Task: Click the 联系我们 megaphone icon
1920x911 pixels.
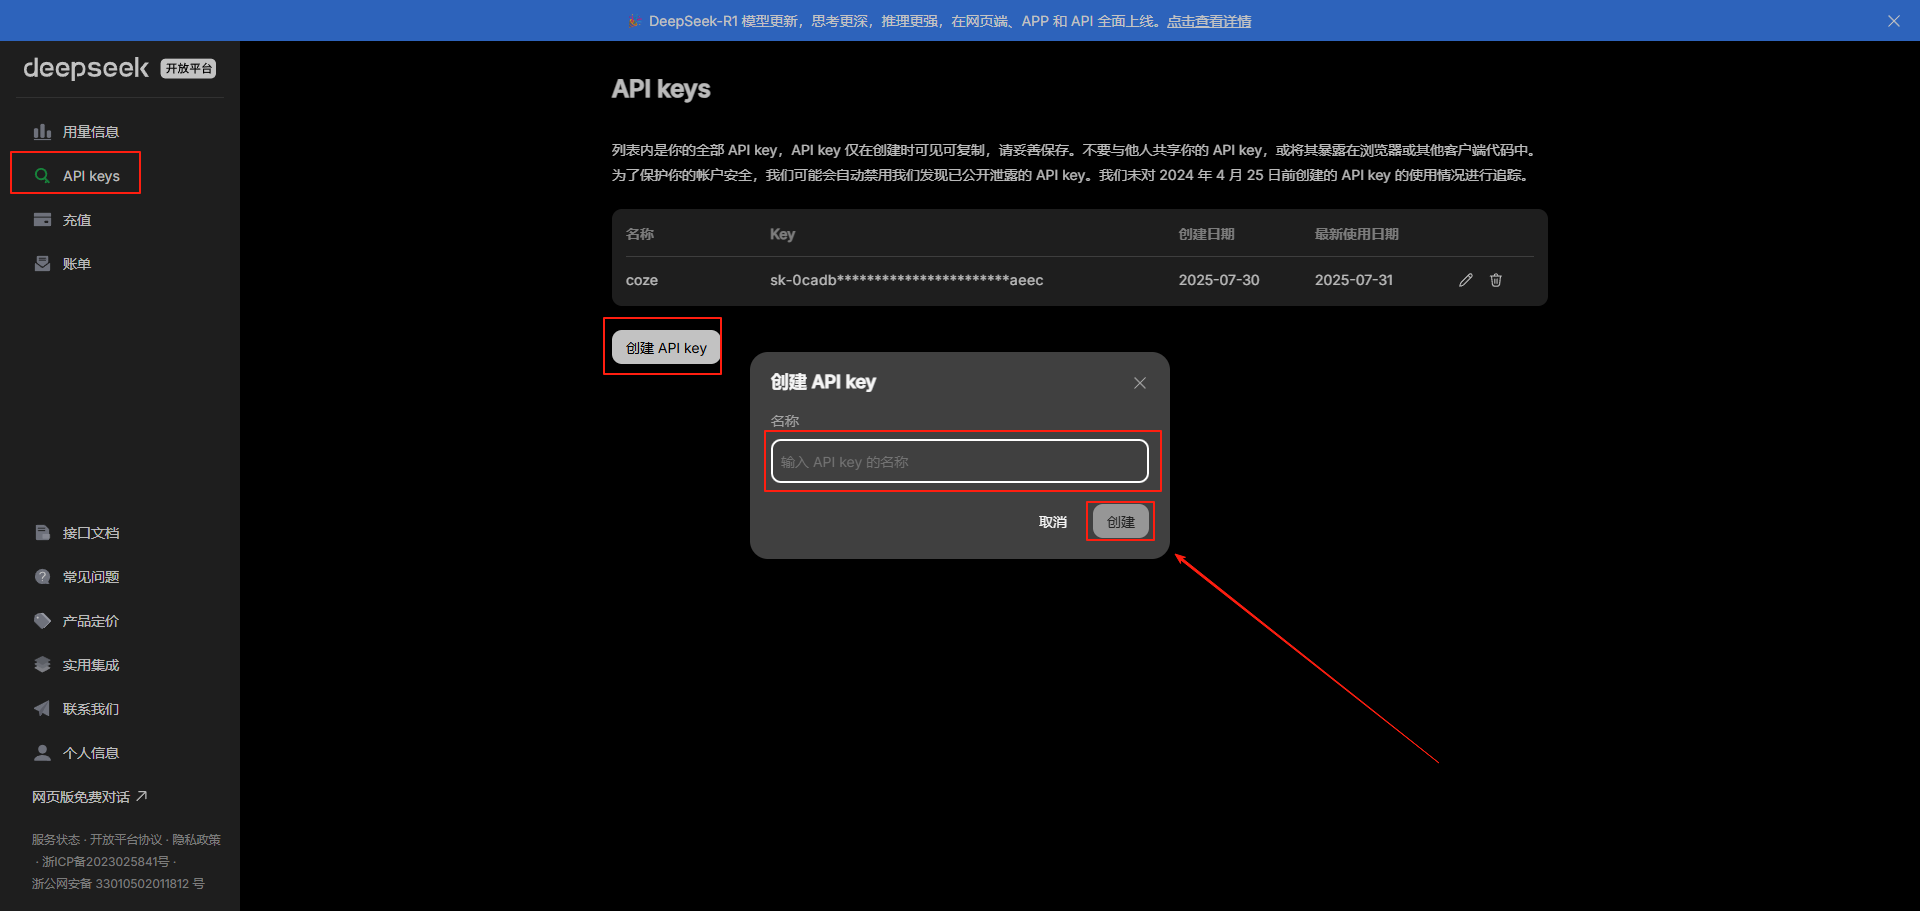Action: pos(42,709)
